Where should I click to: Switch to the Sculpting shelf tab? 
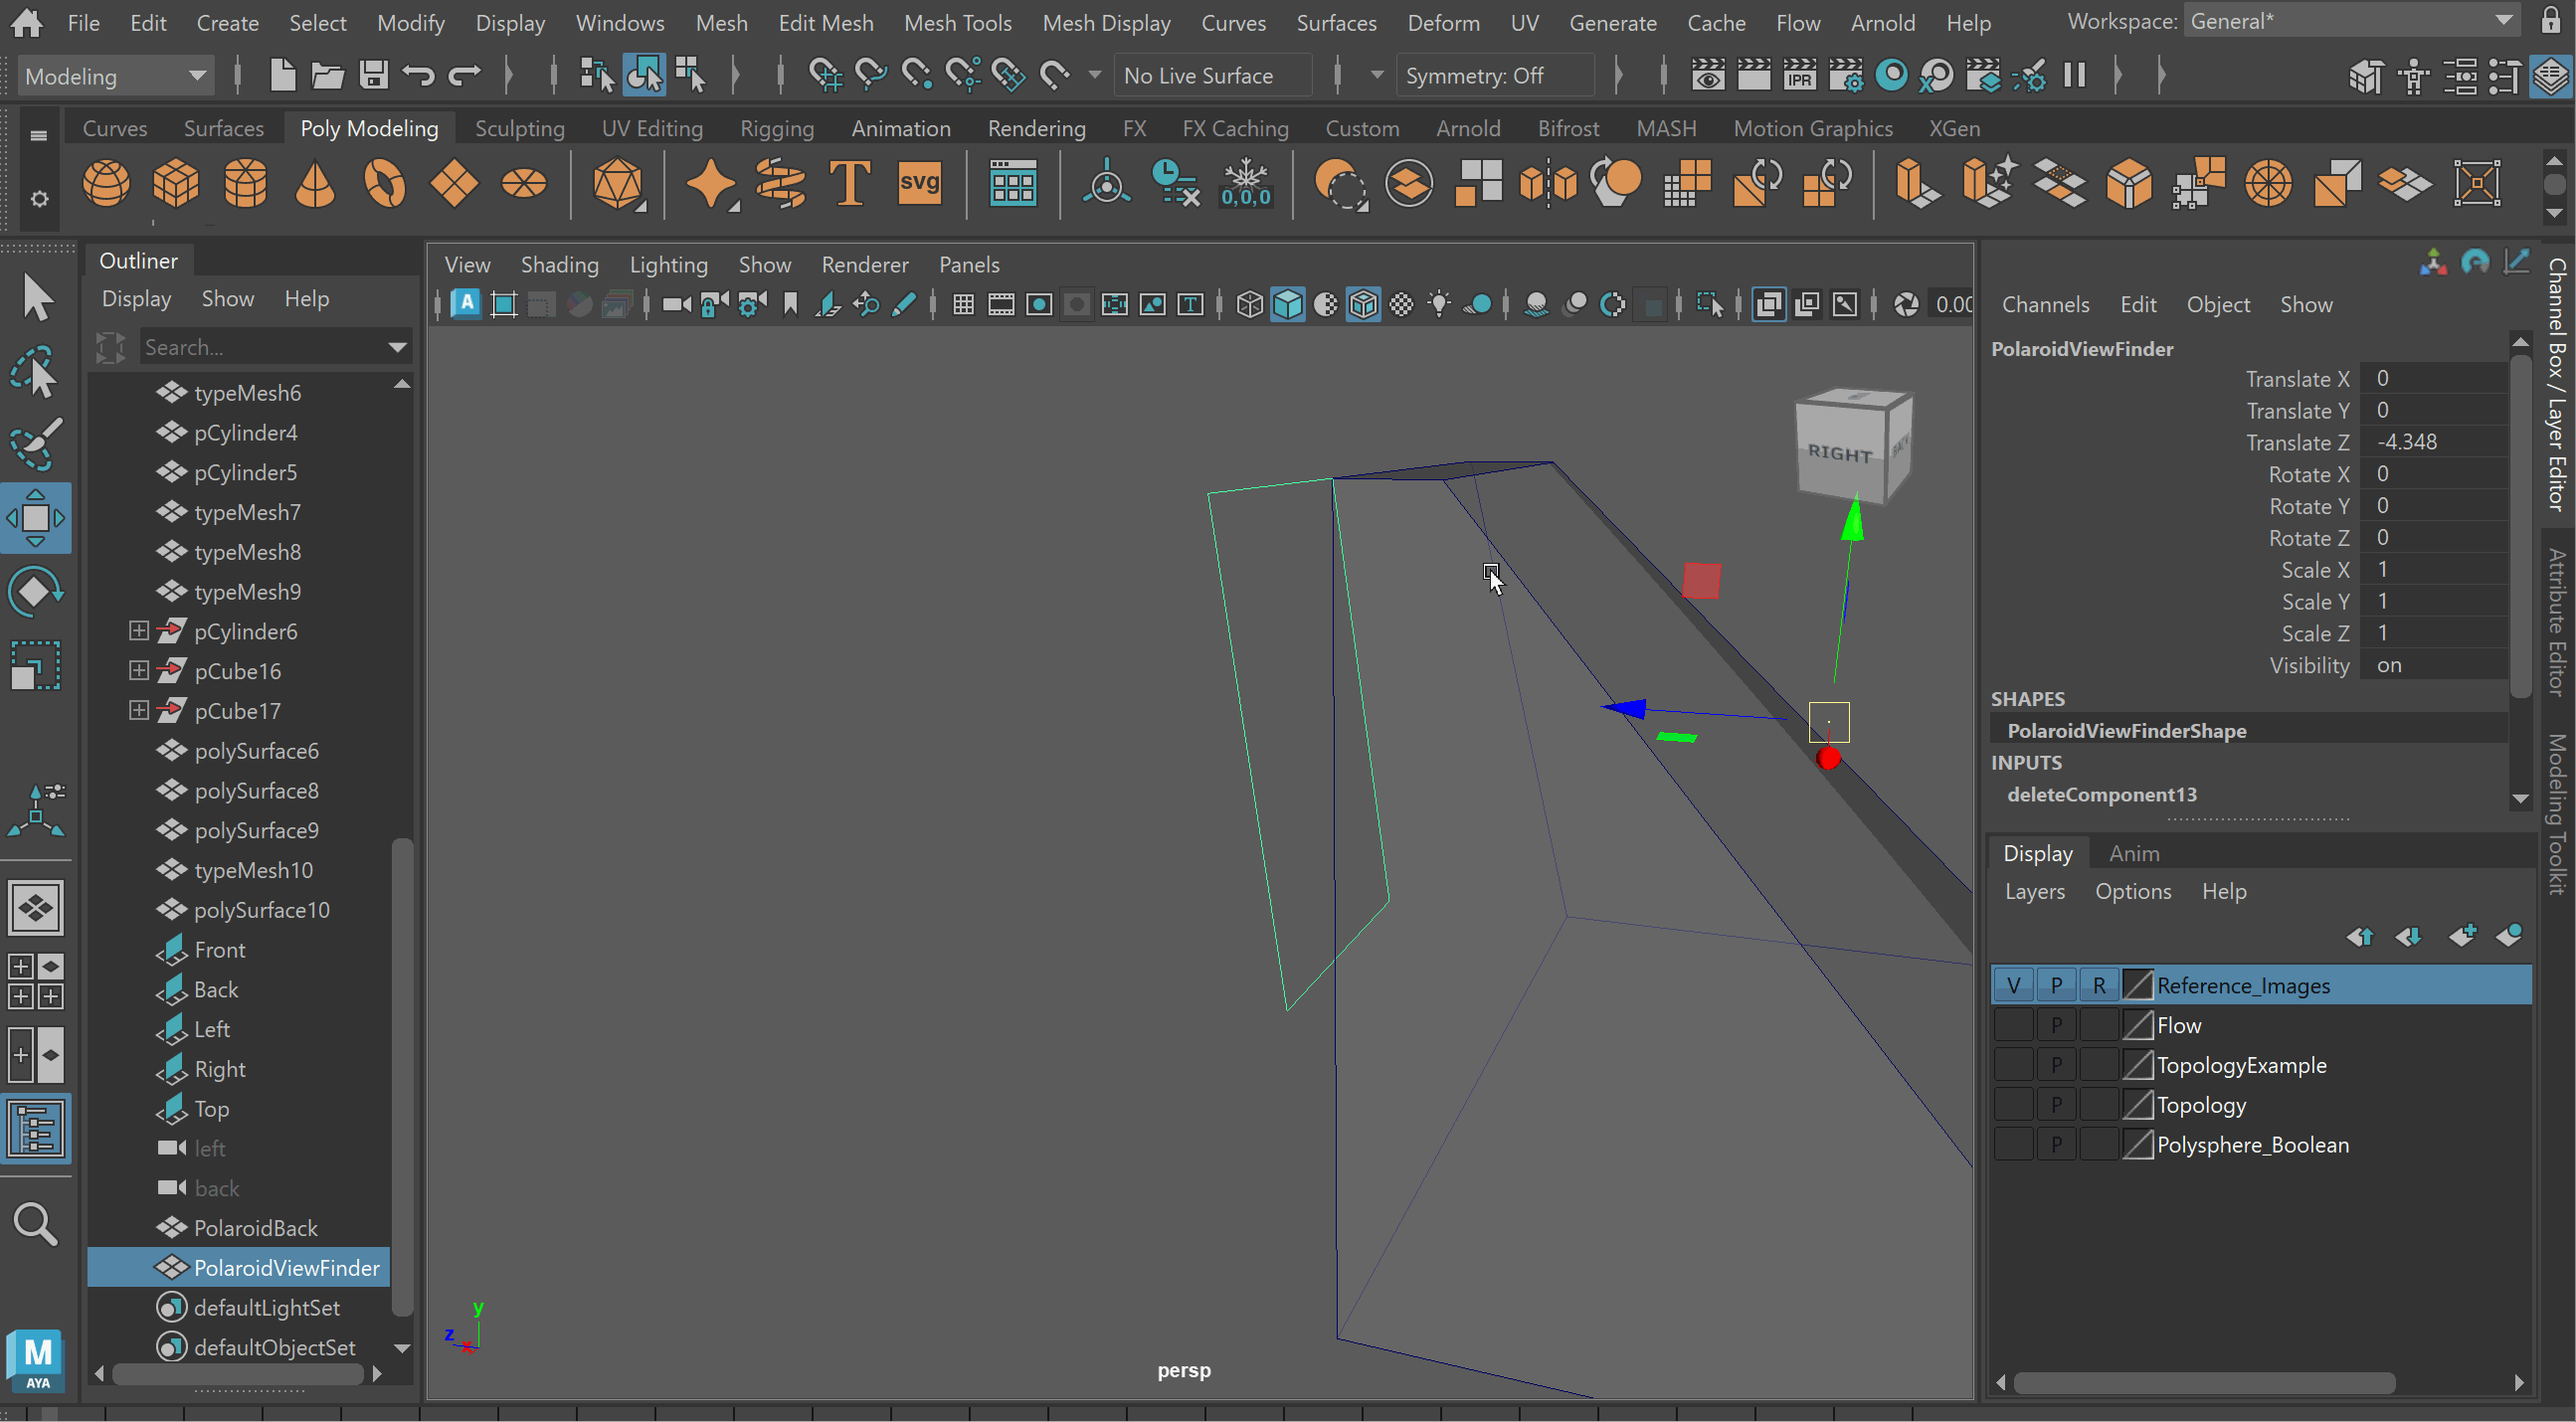pyautogui.click(x=519, y=128)
